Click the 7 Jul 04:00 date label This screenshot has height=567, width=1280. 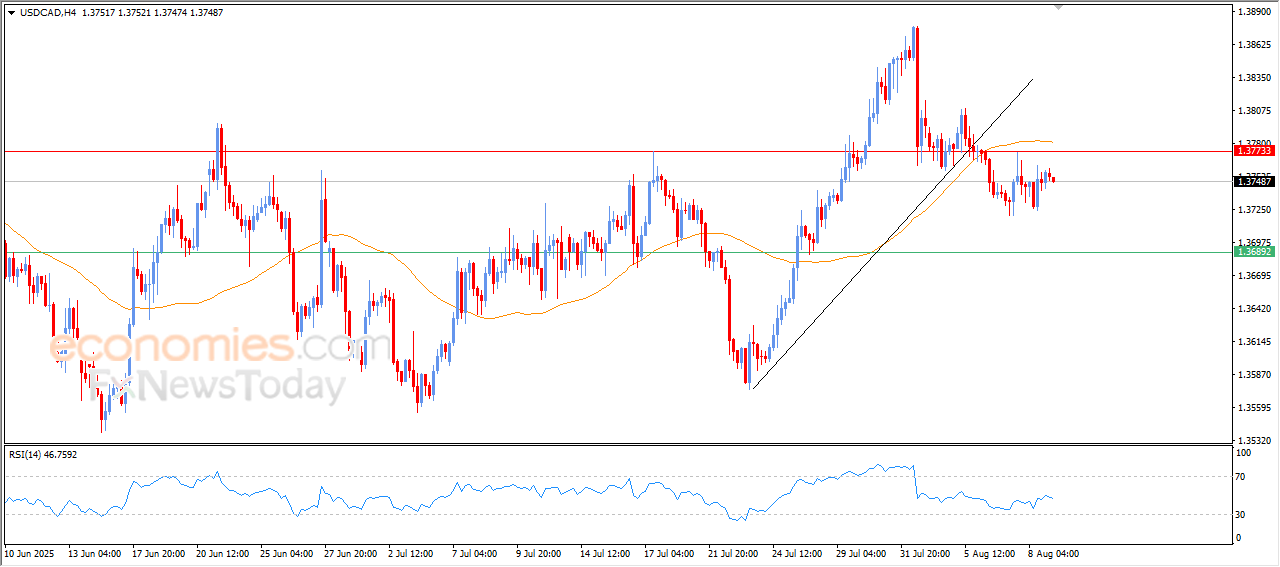476,553
